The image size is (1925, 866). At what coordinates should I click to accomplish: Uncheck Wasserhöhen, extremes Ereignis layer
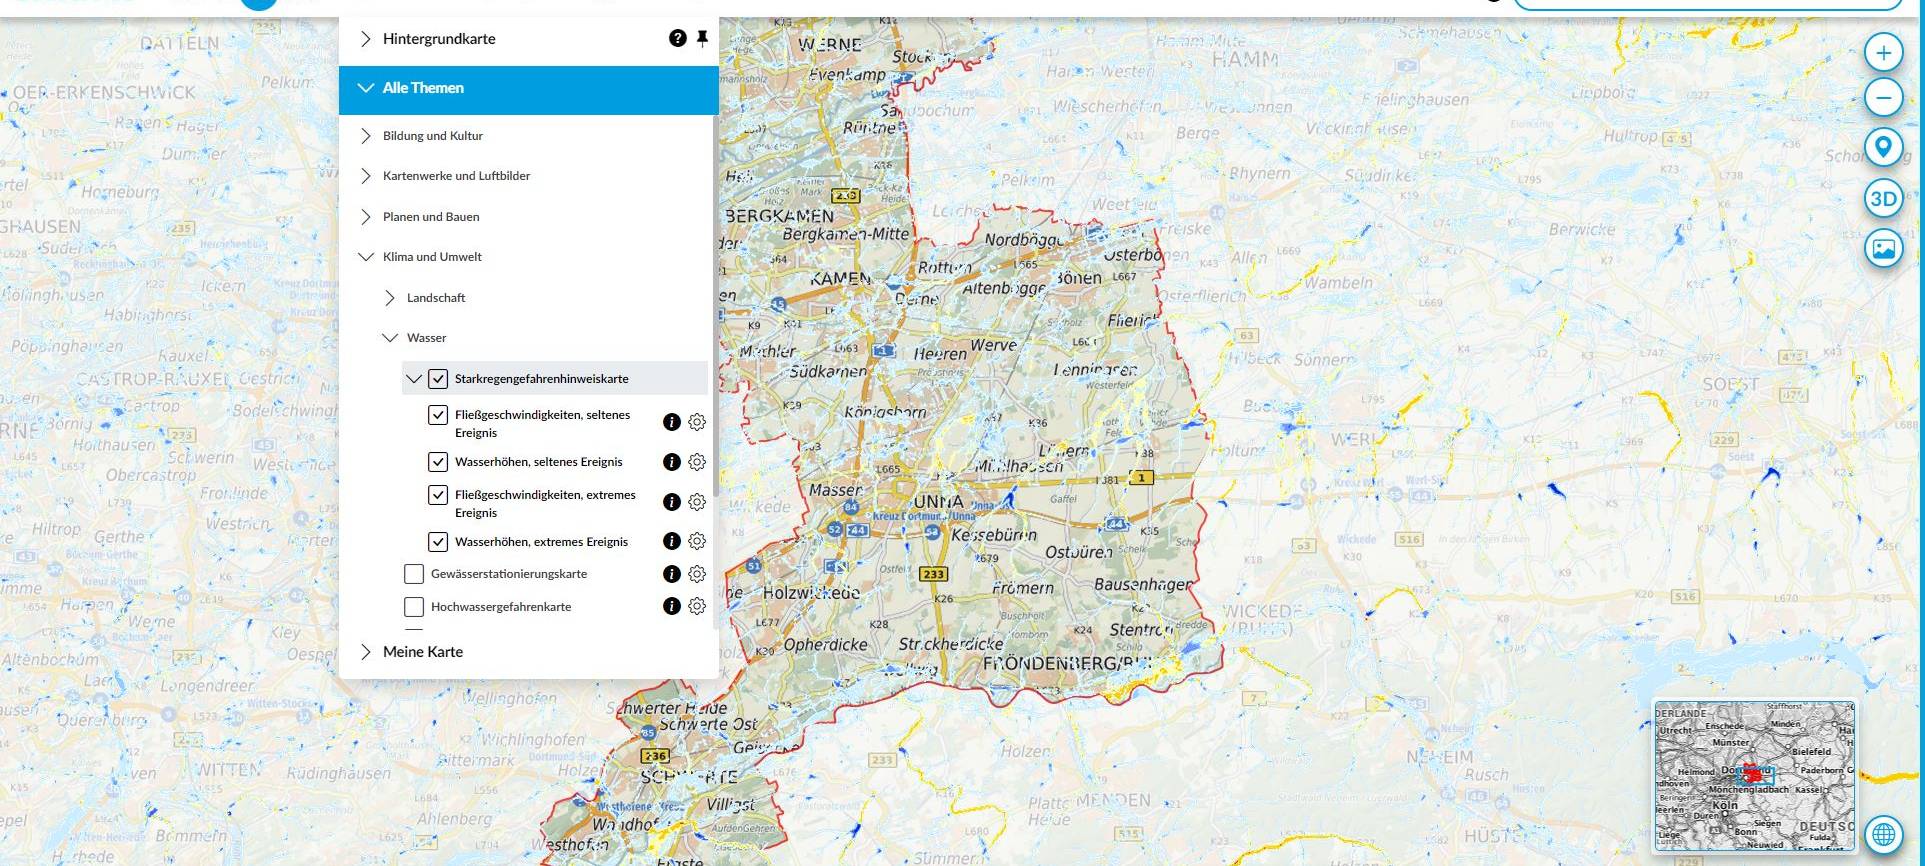[x=438, y=542]
